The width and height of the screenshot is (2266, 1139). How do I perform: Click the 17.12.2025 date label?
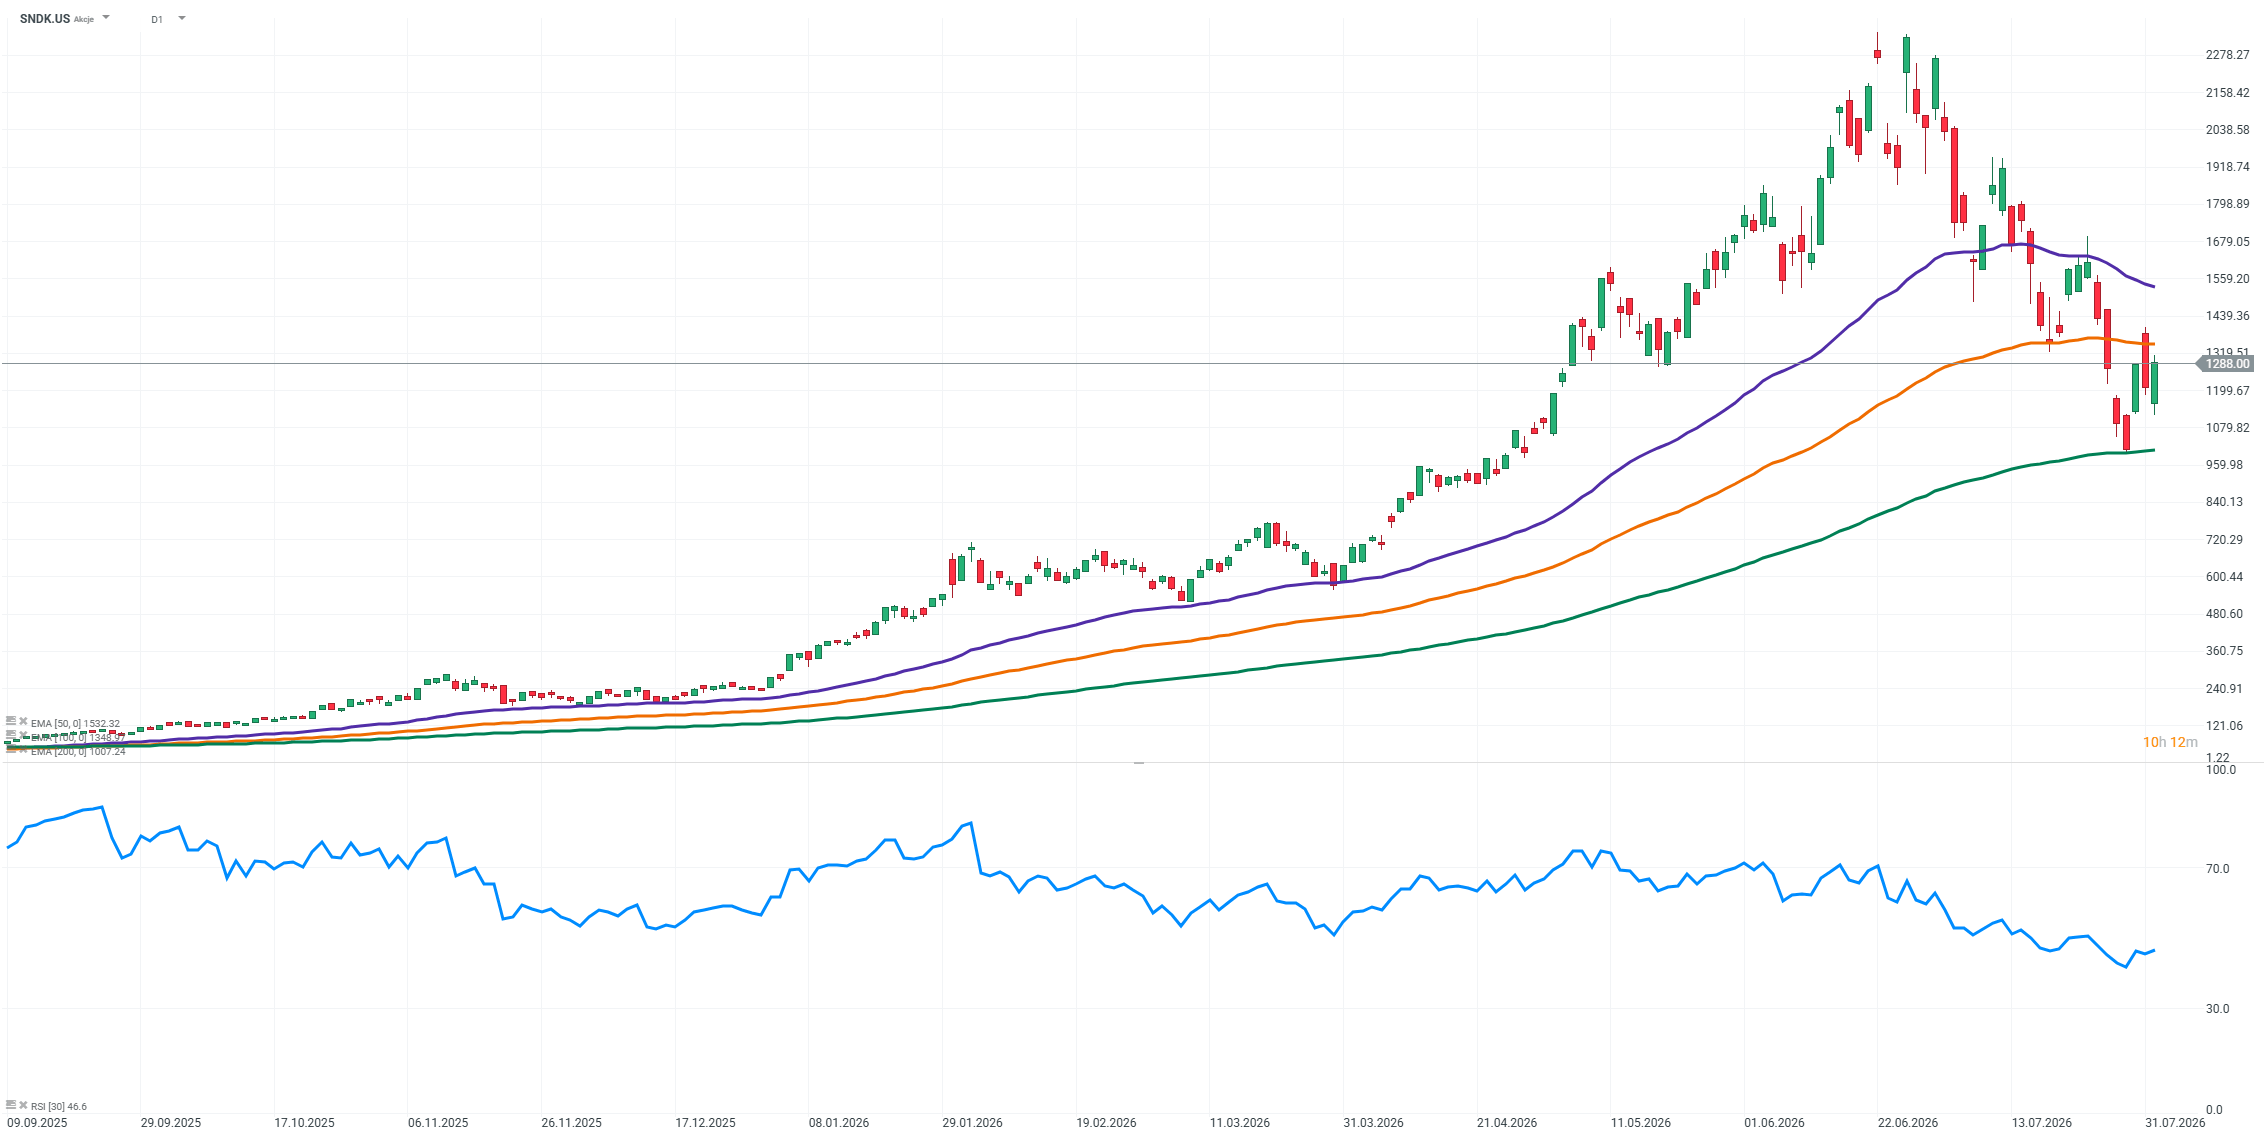tap(705, 1123)
